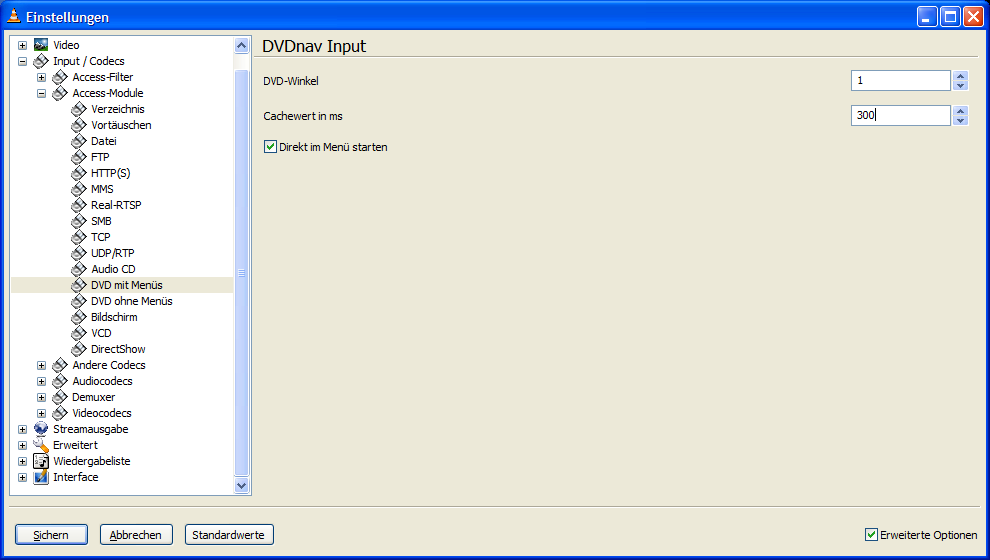This screenshot has width=990, height=560.
Task: Expand the Audiocodecs node
Action: click(42, 381)
